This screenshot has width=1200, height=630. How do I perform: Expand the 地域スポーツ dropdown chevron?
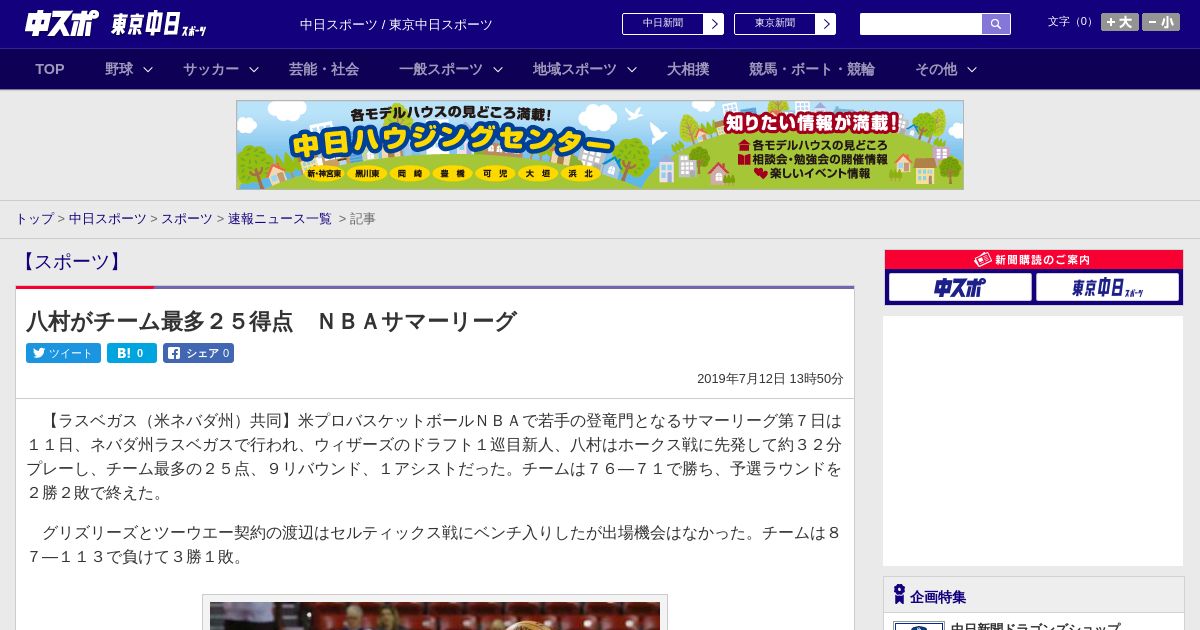click(632, 69)
